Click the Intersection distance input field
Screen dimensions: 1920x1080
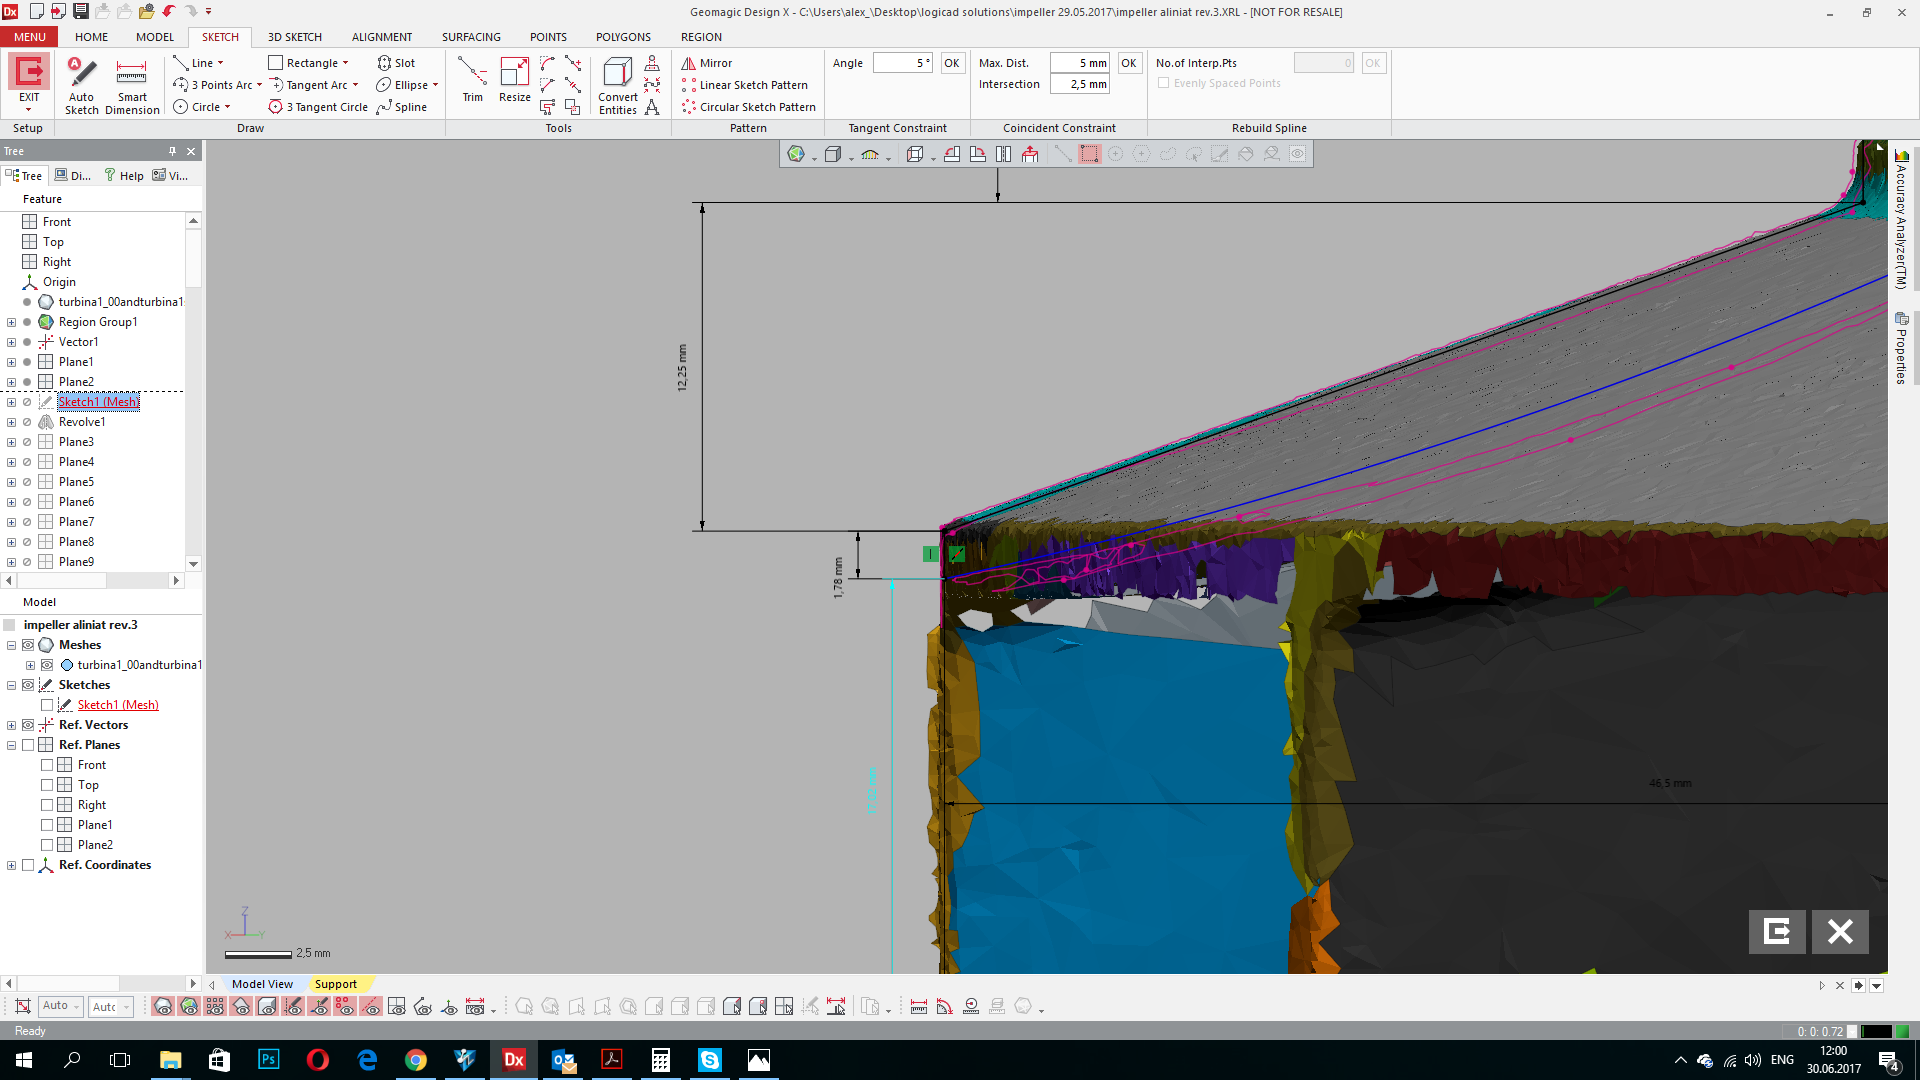click(1080, 85)
